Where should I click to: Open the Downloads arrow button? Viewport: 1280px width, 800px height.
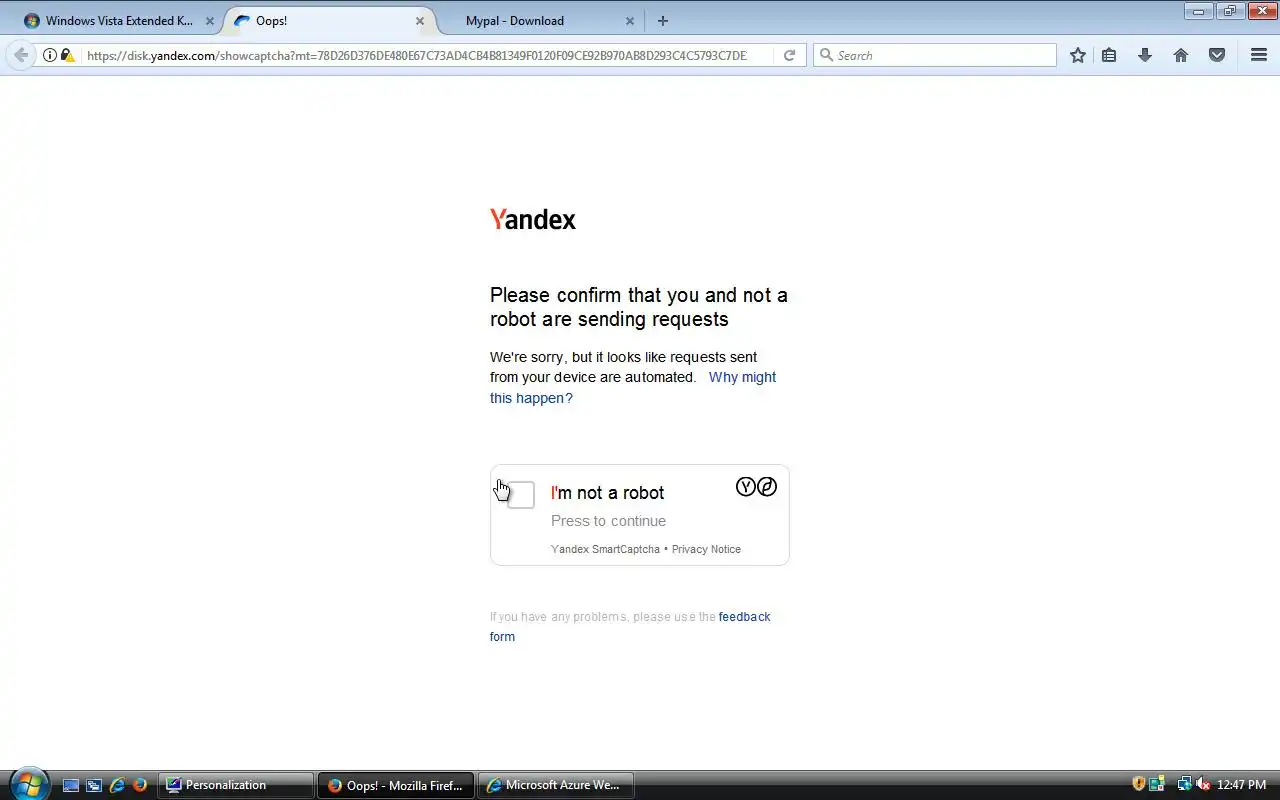click(x=1145, y=55)
